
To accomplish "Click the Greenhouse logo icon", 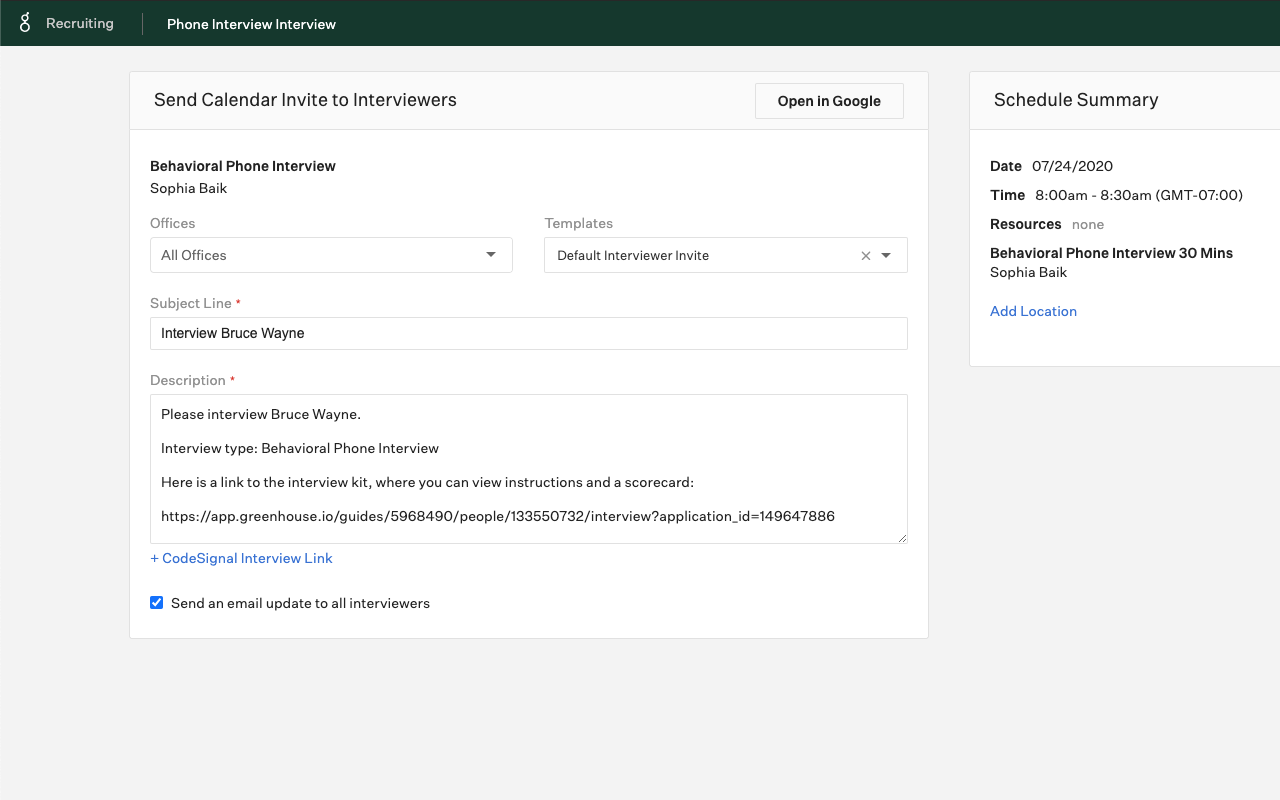I will click(x=25, y=23).
